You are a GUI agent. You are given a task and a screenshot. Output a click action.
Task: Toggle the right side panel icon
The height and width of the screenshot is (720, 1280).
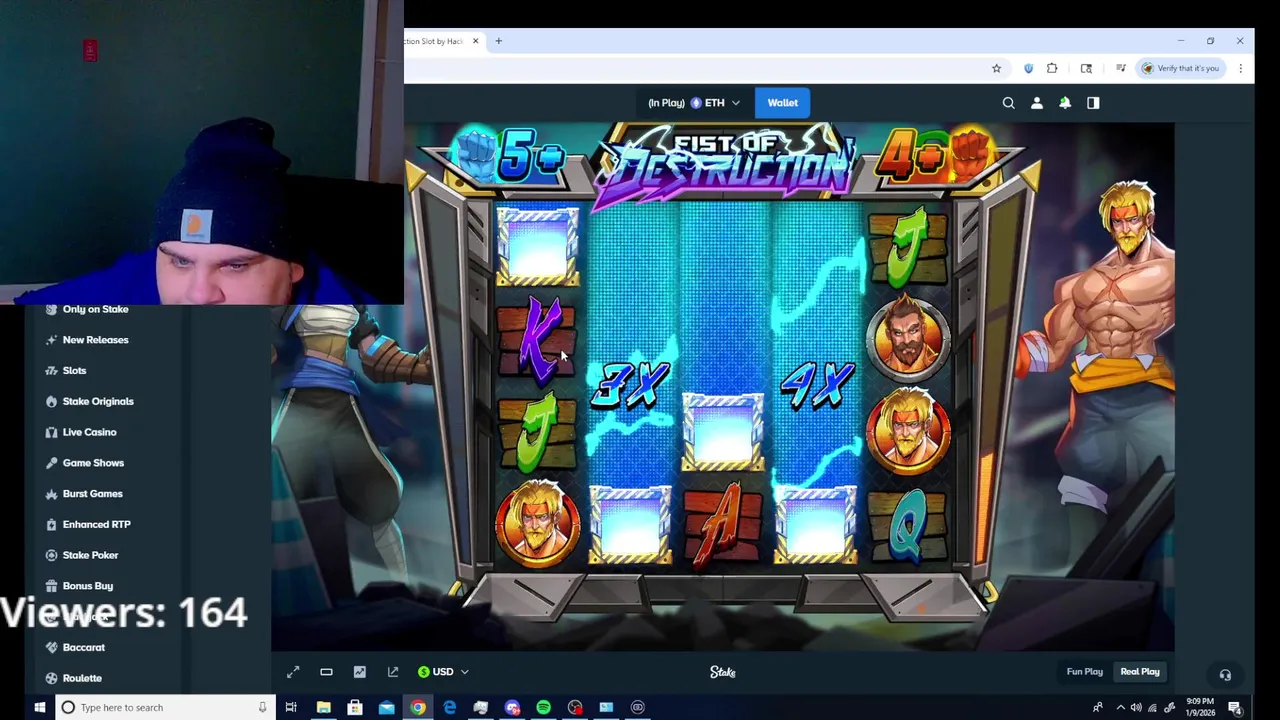[x=1093, y=103]
